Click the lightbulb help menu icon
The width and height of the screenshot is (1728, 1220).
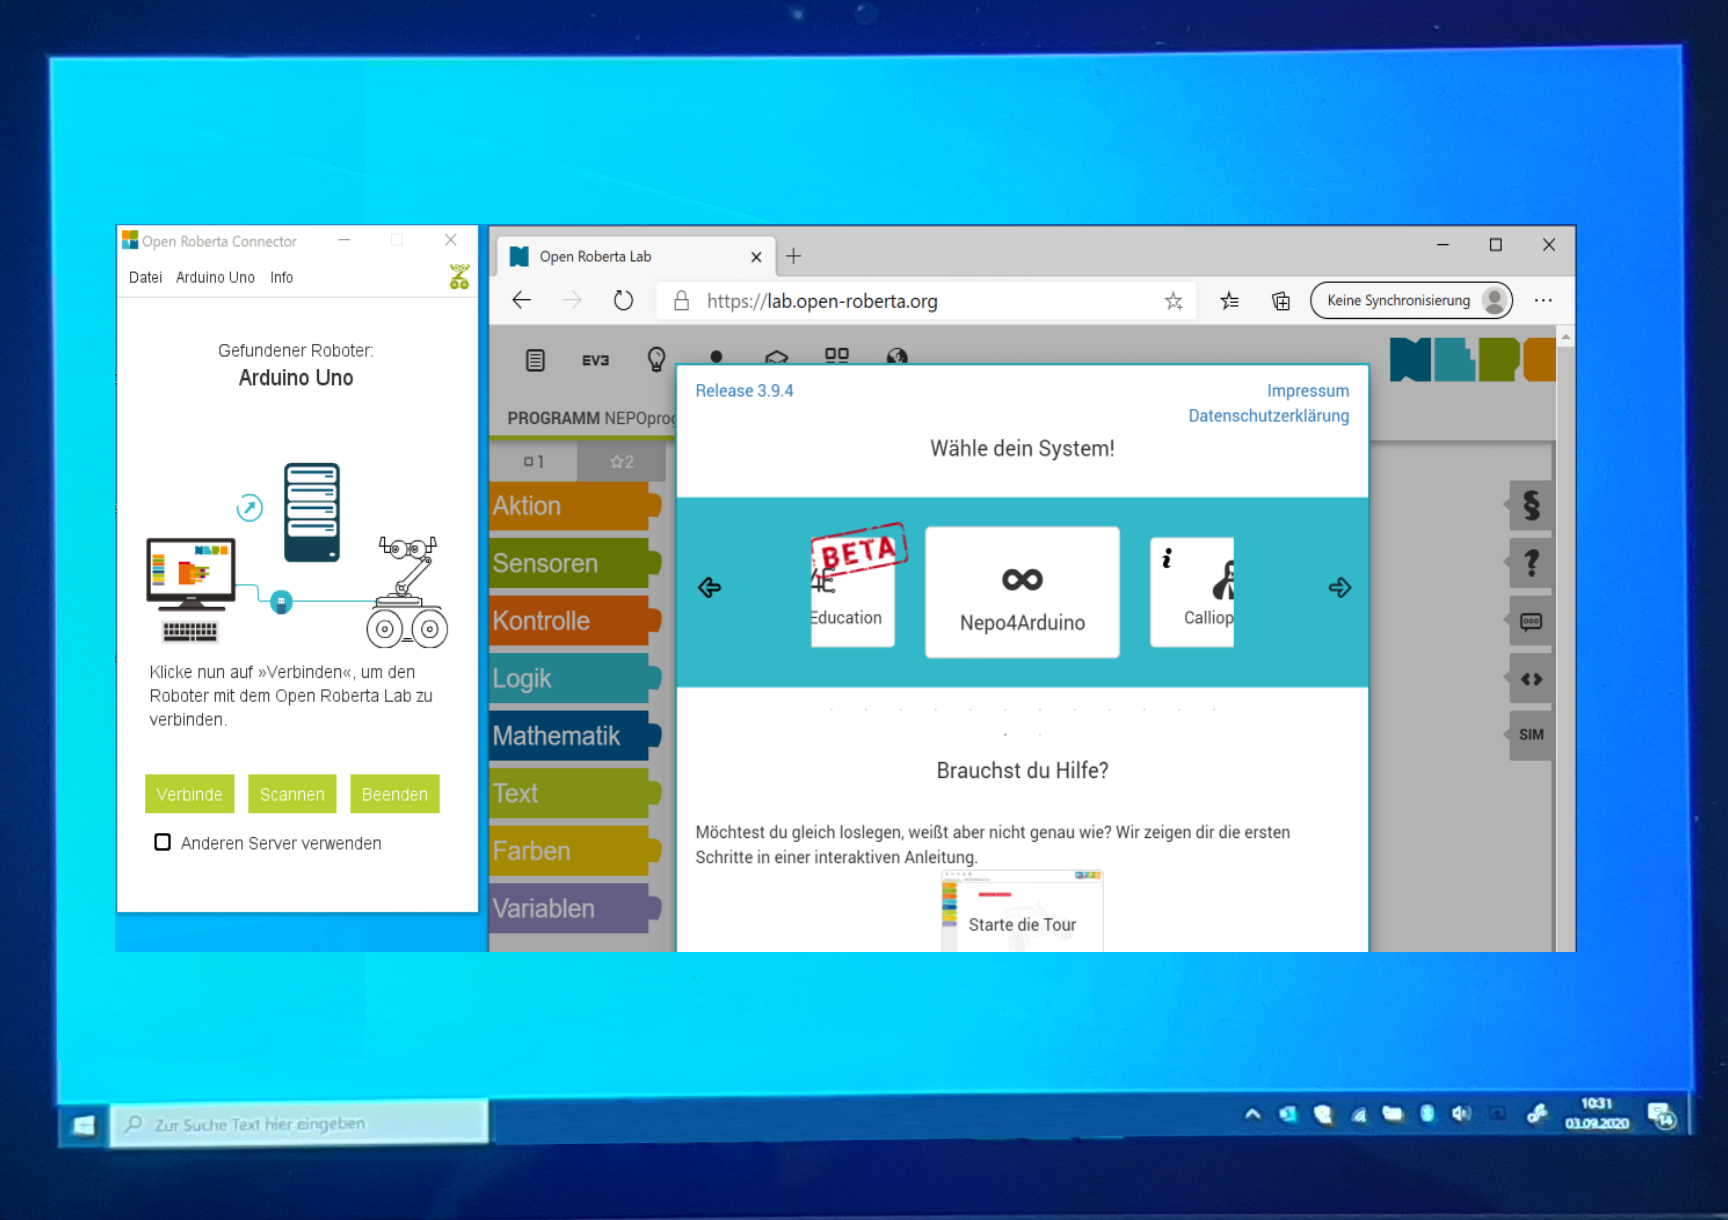656,359
